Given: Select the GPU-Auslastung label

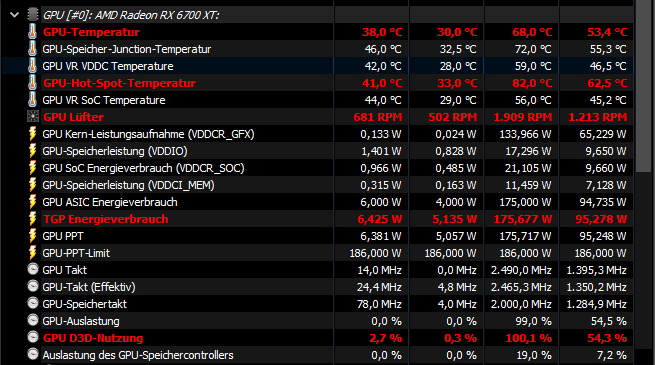Looking at the screenshot, I should pos(81,321).
